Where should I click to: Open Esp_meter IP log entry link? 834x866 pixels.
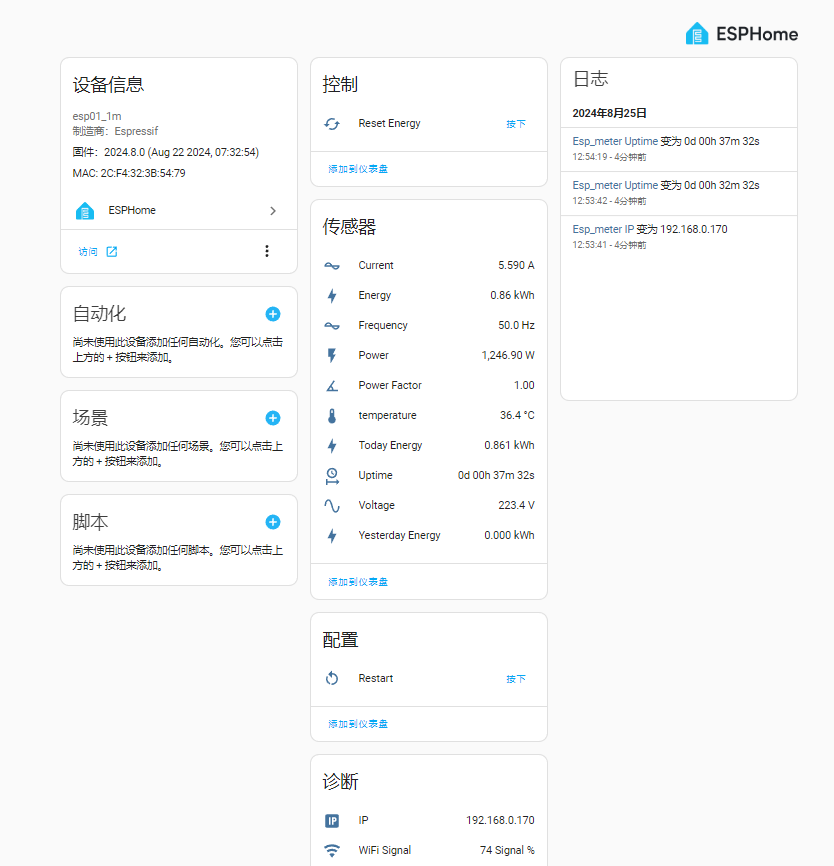point(603,229)
